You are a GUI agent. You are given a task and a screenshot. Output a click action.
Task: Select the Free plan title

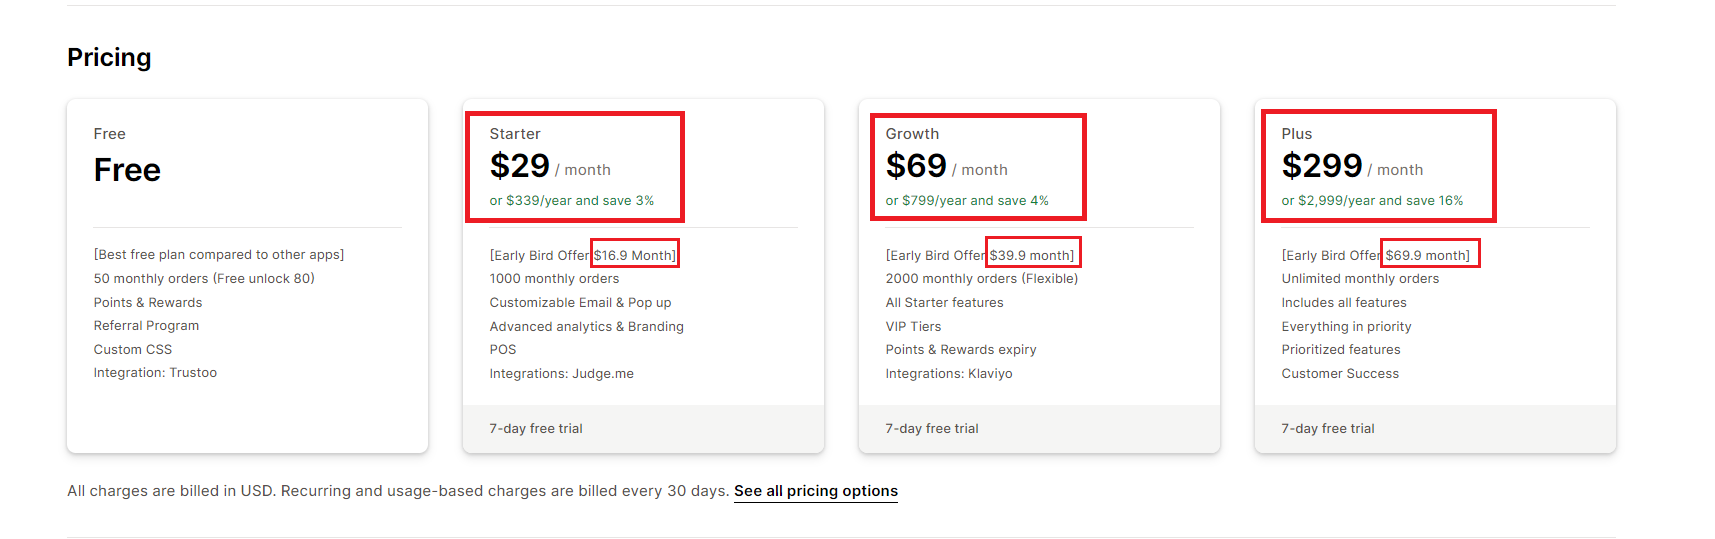(127, 170)
